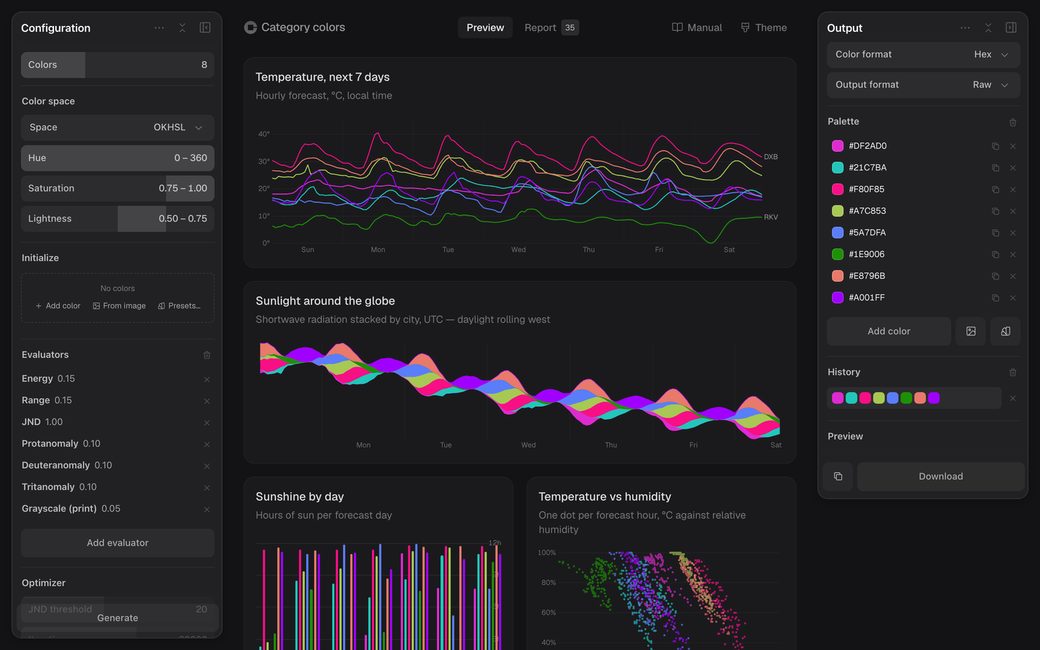
Task: Delete #E8796B from the palette
Action: (1013, 276)
